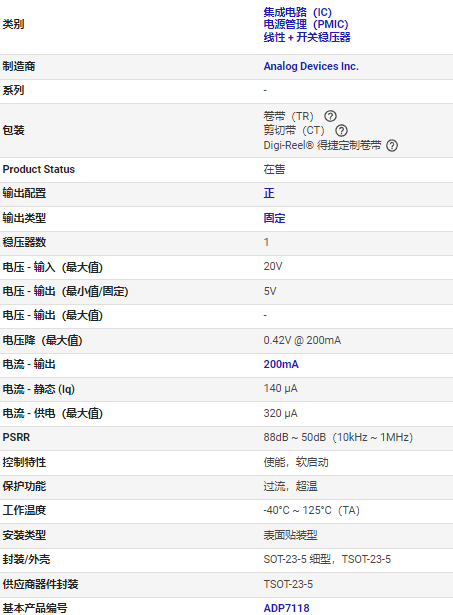The height and width of the screenshot is (615, 453).
Task: Click the help icon next to 卷带 (TR)
Action: coord(330,116)
